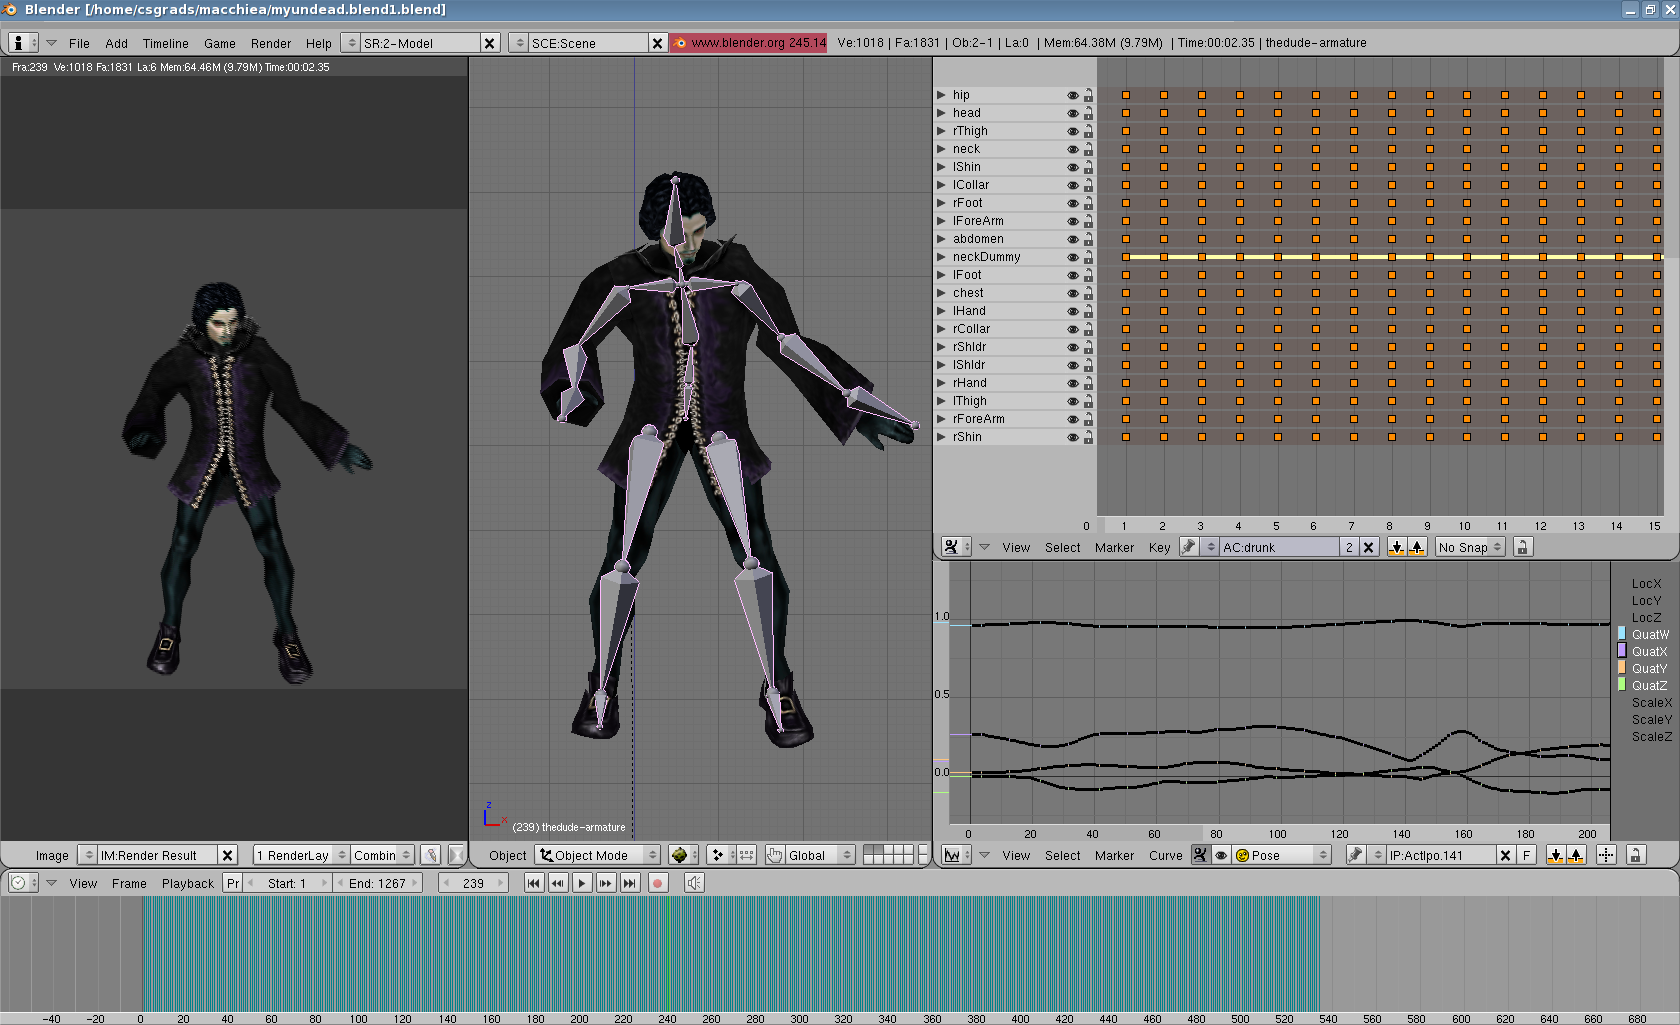Viewport: 1680px width, 1025px height.
Task: Copy keys in the Action editor header
Action: tap(1396, 547)
